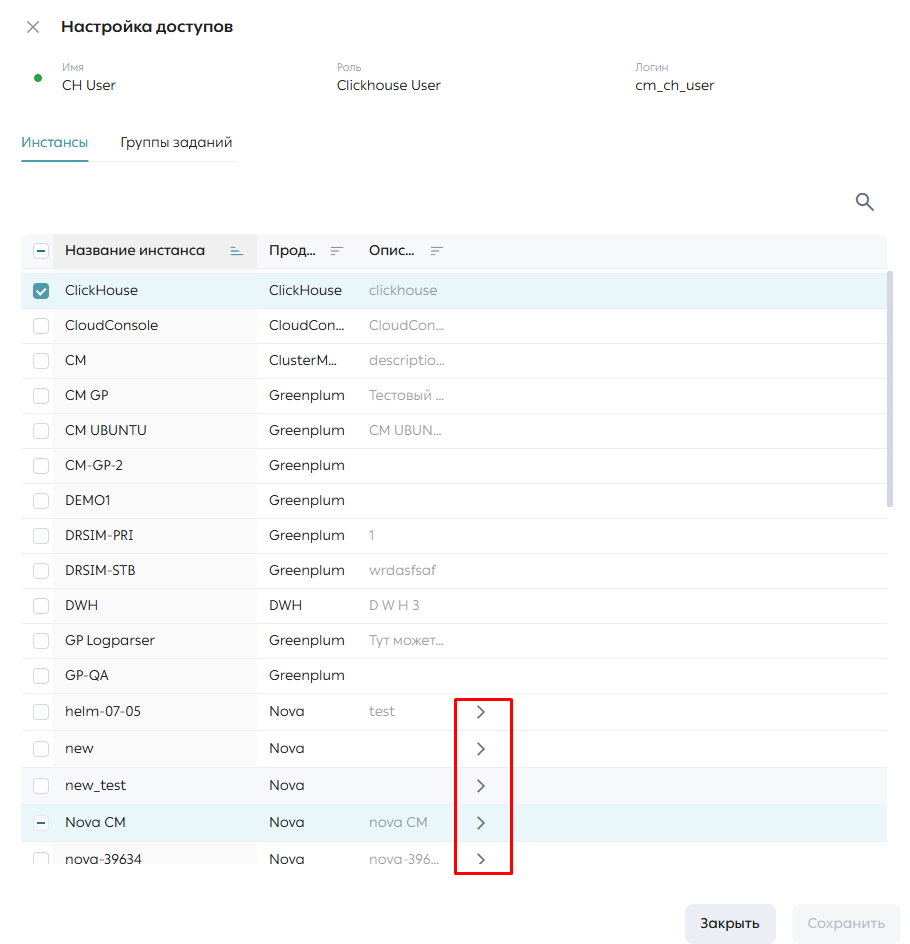Open the instance search magnifier
Viewport: 910px width, 944px height.
coord(864,202)
